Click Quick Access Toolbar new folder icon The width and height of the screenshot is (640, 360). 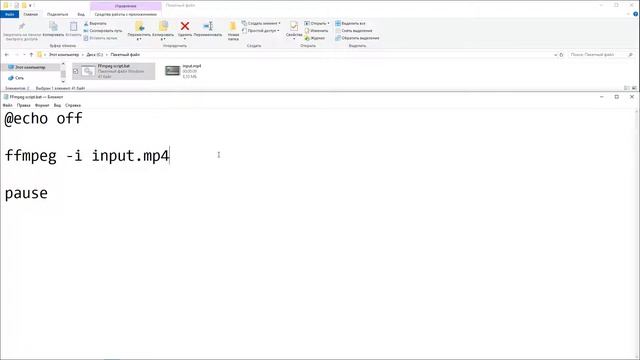[24, 5]
